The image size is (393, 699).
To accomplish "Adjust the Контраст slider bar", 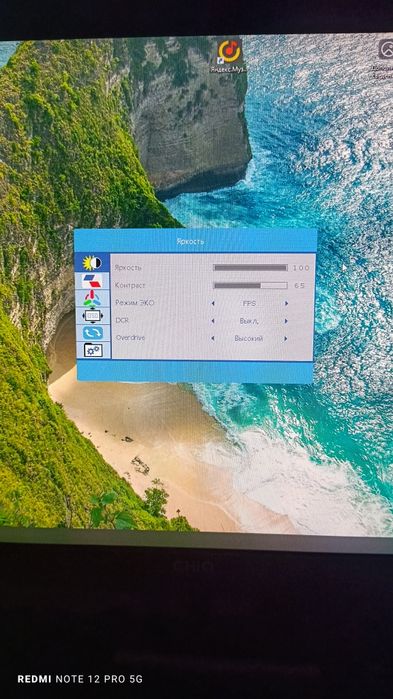I will coord(250,285).
